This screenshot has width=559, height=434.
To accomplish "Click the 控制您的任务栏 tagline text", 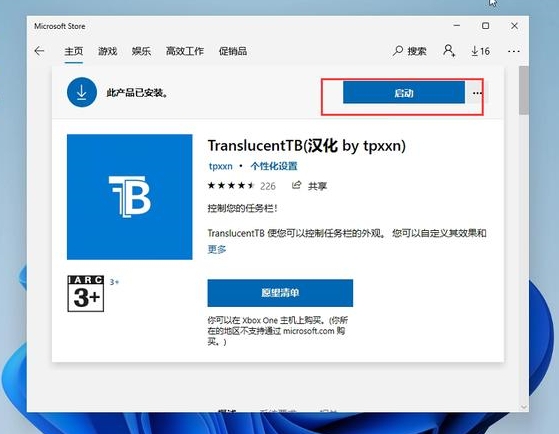I will coord(242,208).
